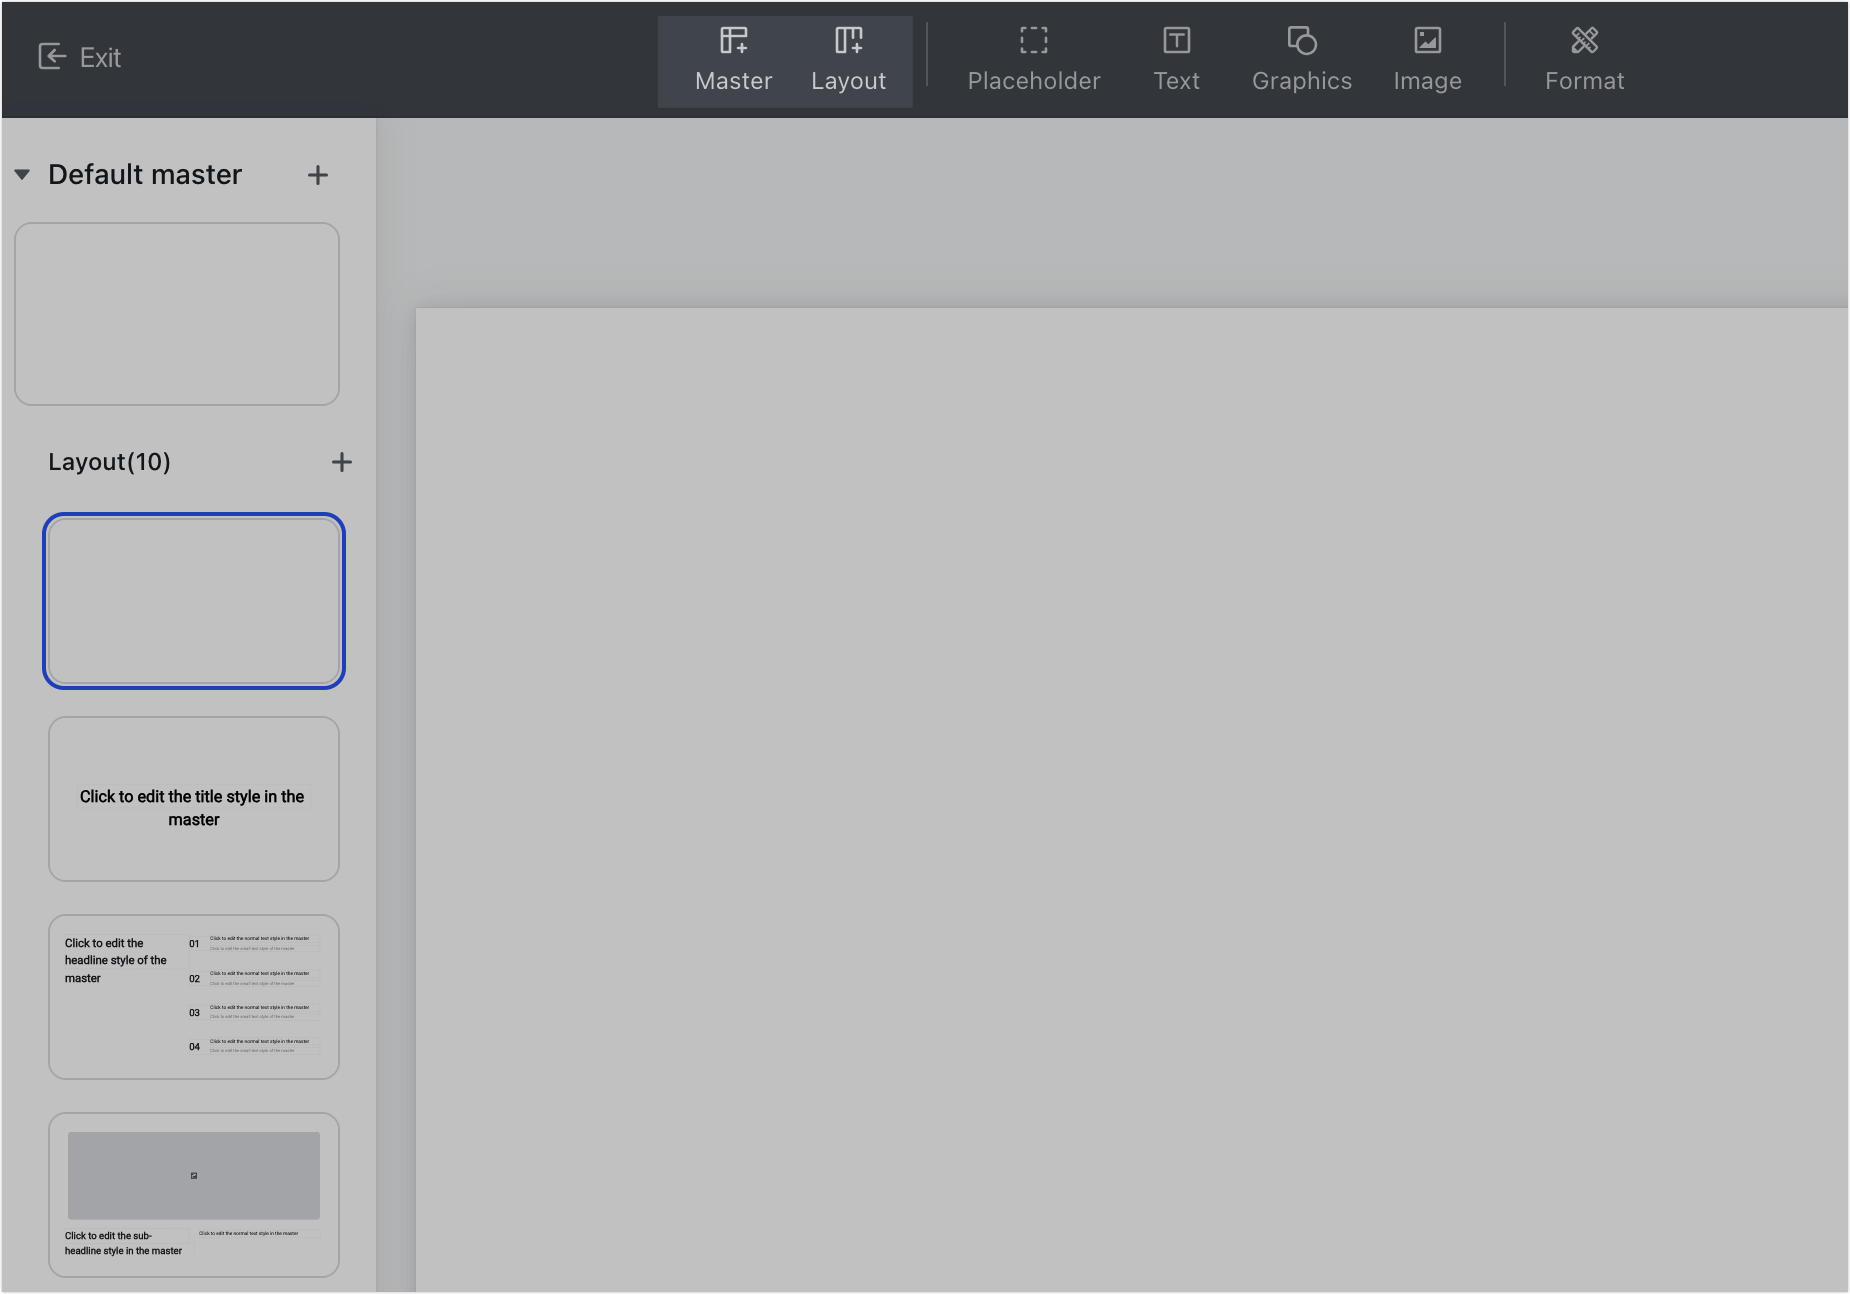1850x1294 pixels.
Task: Expand the Default master disclosure triangle
Action: (22, 174)
